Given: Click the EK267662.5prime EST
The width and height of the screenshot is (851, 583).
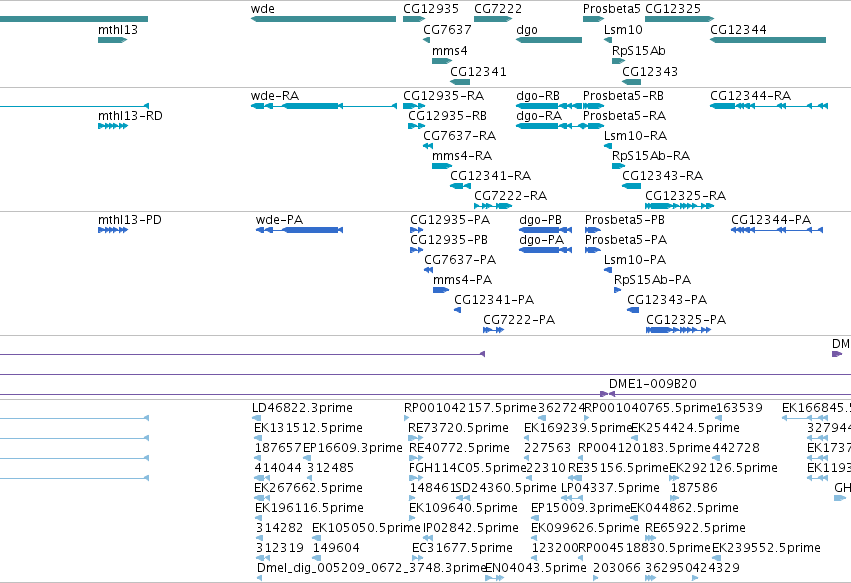Looking at the screenshot, I should pyautogui.click(x=262, y=498).
